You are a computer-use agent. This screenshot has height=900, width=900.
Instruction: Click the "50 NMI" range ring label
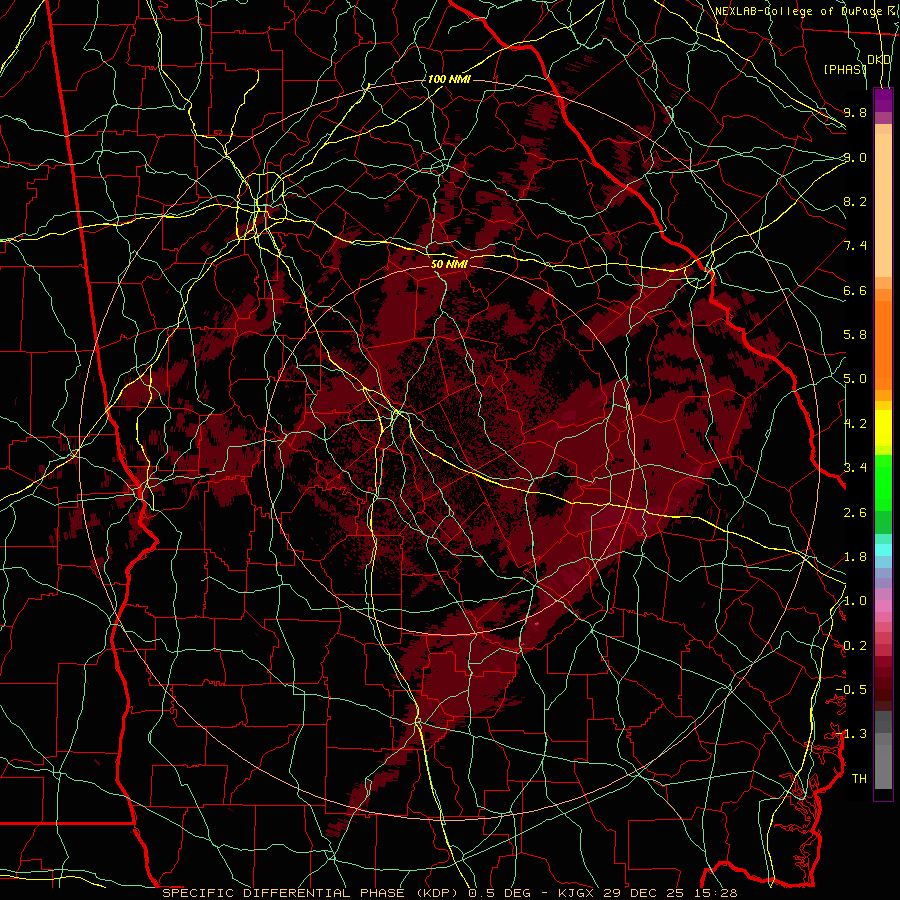pyautogui.click(x=449, y=264)
